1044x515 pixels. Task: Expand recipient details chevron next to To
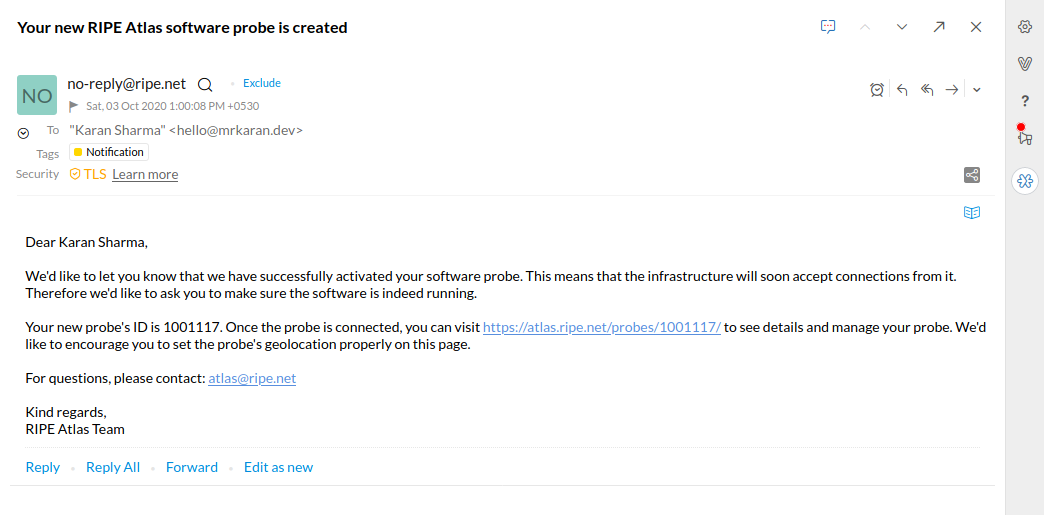point(23,134)
